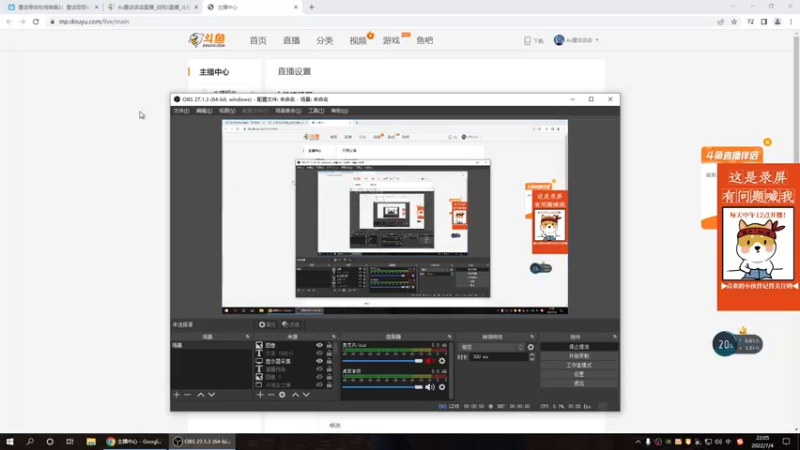The image size is (800, 450).
Task: Toggle lock on 显示器采集 source
Action: pyautogui.click(x=329, y=361)
